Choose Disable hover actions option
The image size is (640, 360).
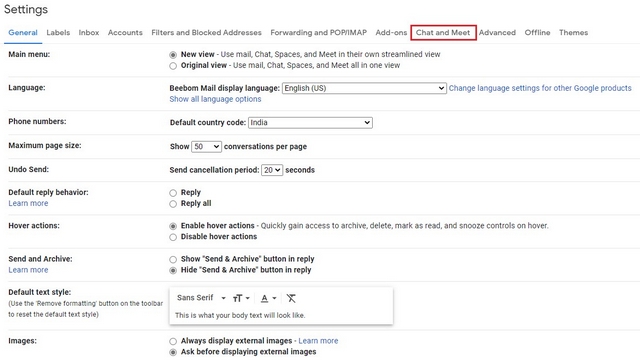point(173,237)
